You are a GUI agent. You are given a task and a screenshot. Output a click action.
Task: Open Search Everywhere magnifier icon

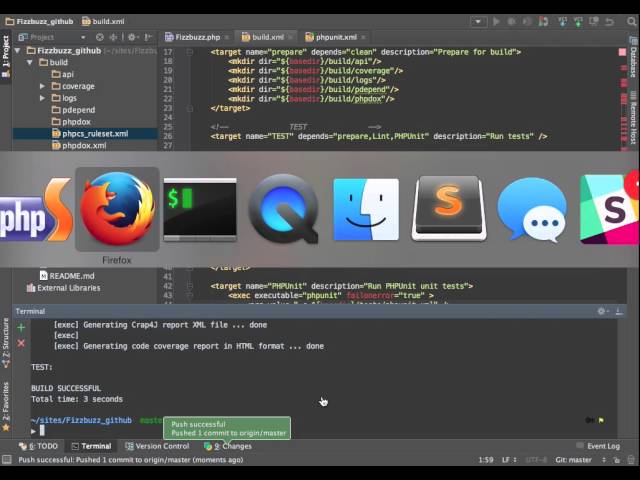(631, 21)
